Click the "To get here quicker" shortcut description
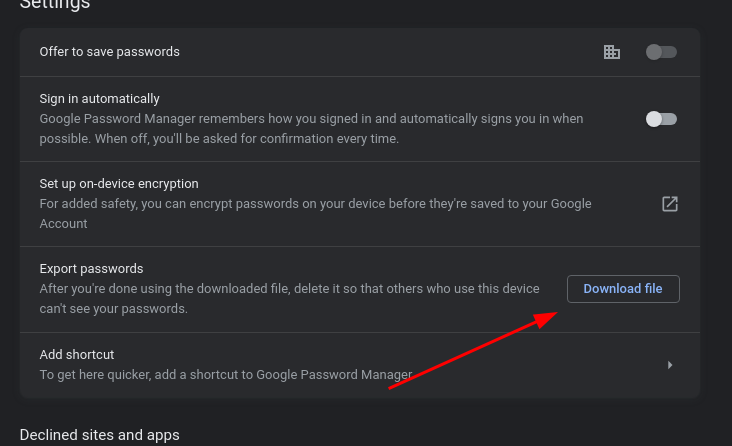This screenshot has height=446, width=732. 226,375
